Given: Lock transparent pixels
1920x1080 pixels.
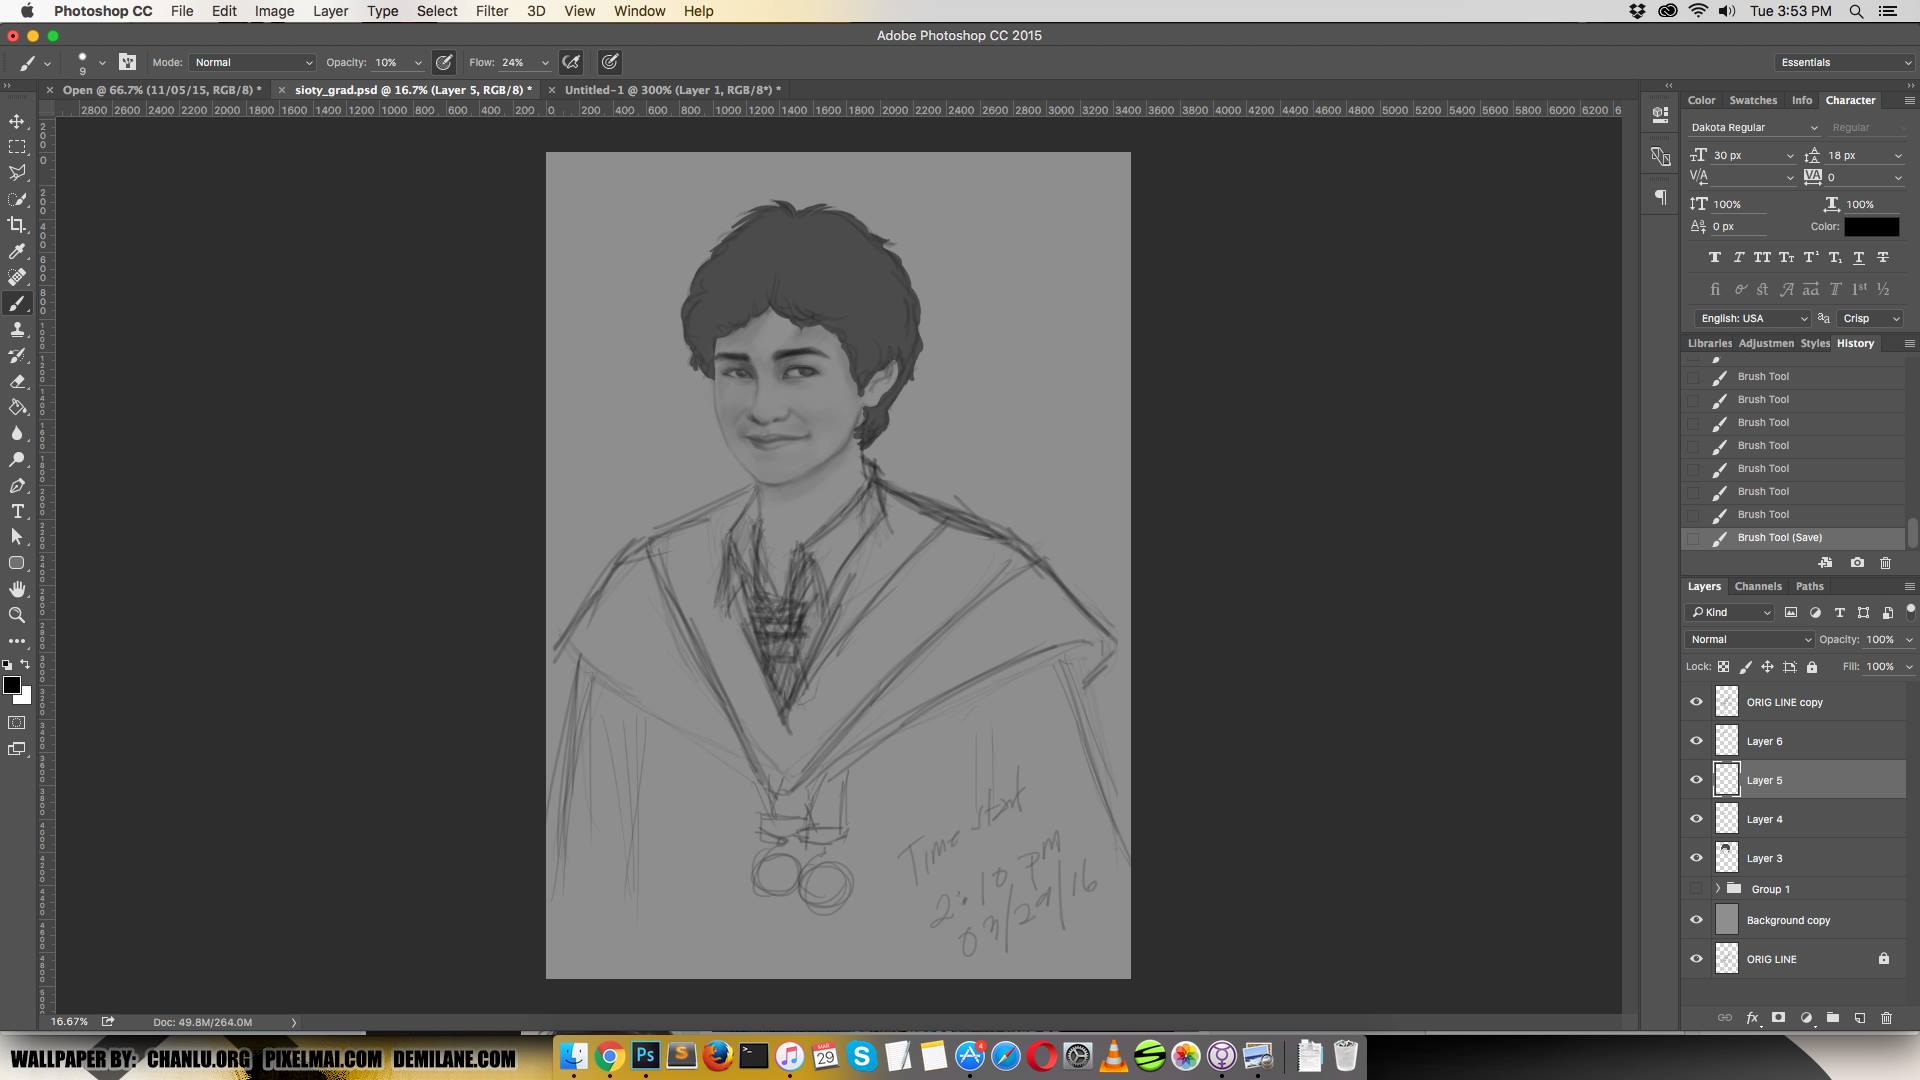Looking at the screenshot, I should point(1723,667).
